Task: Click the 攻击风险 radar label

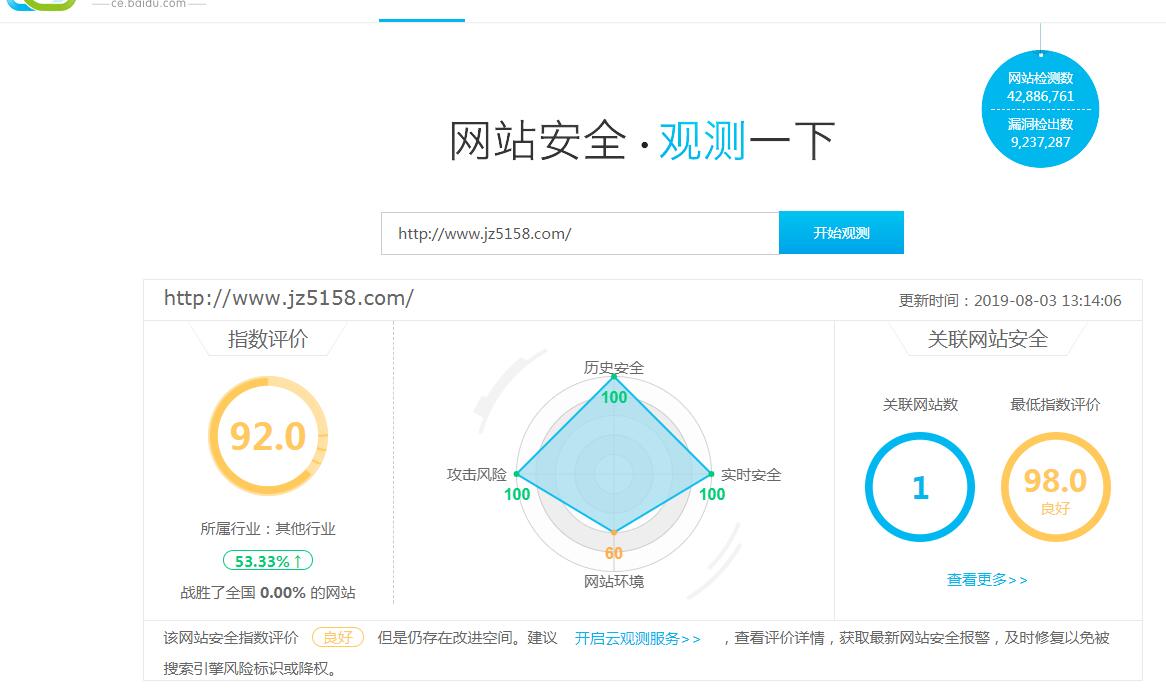Action: pyautogui.click(x=476, y=474)
